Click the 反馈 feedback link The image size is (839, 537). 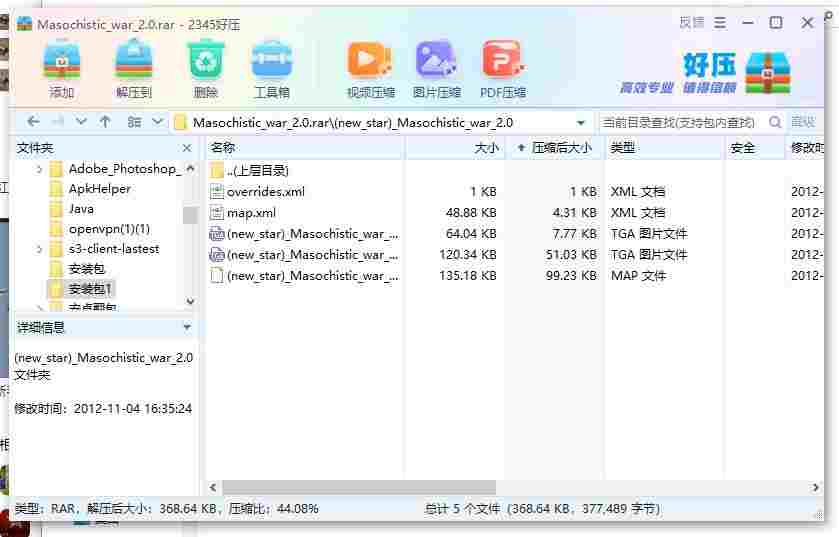(x=692, y=22)
